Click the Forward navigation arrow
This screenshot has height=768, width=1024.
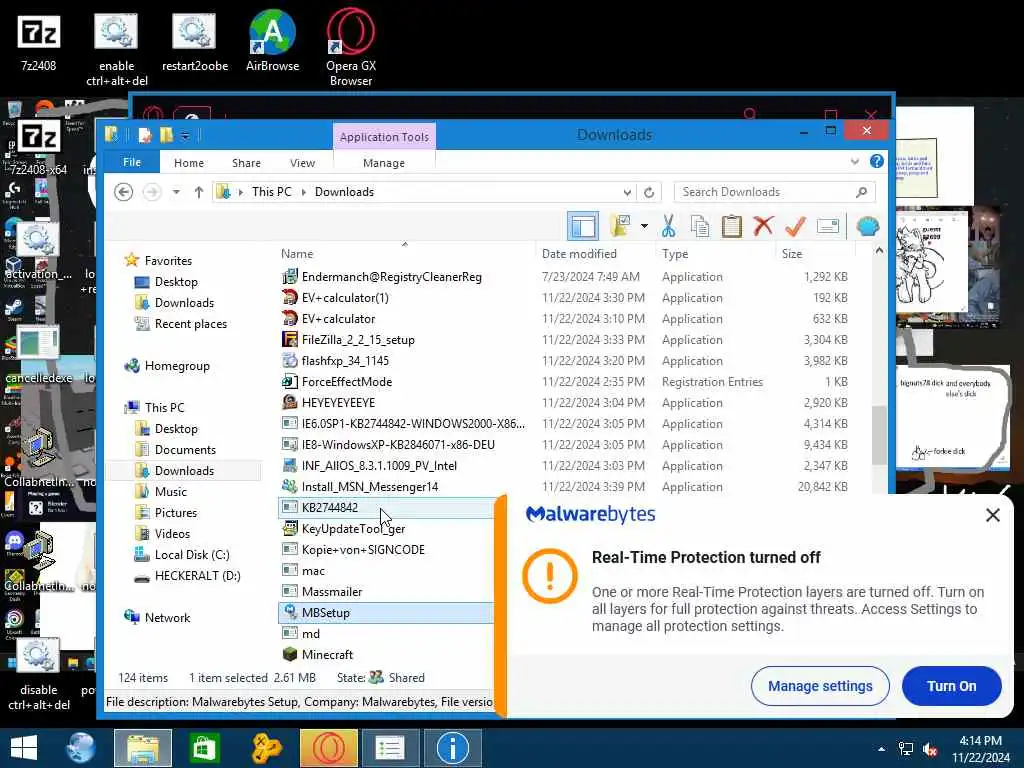(x=152, y=192)
